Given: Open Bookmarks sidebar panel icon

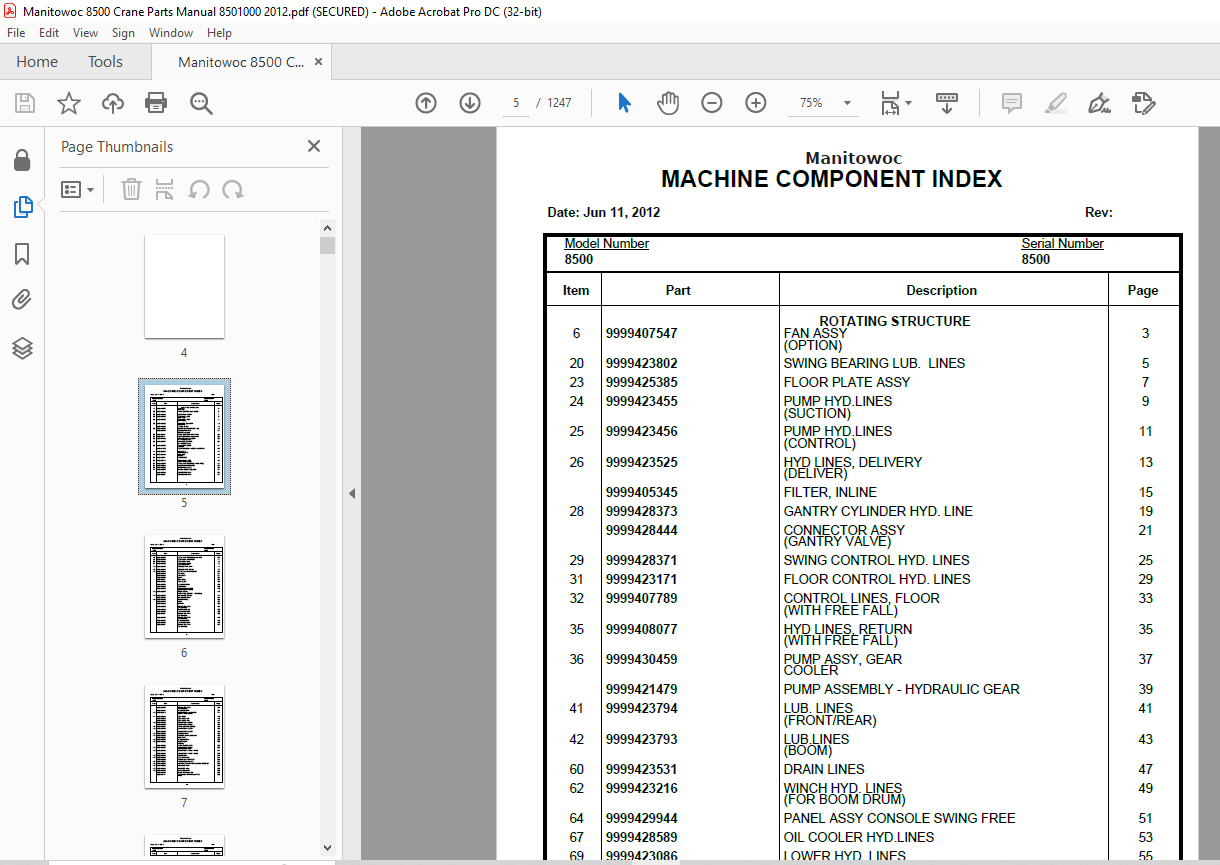Looking at the screenshot, I should [22, 254].
